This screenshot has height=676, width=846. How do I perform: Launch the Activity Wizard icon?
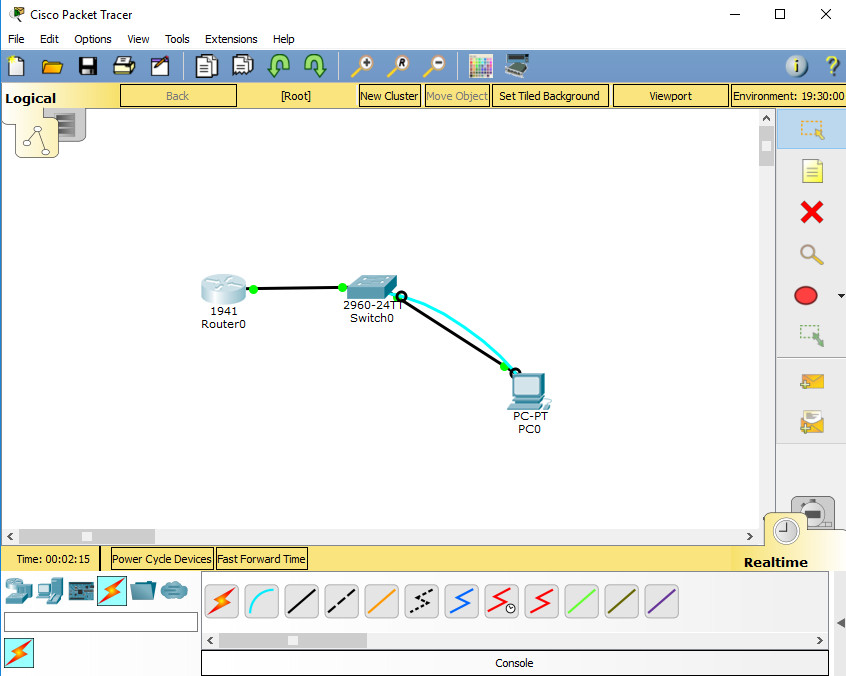click(160, 66)
